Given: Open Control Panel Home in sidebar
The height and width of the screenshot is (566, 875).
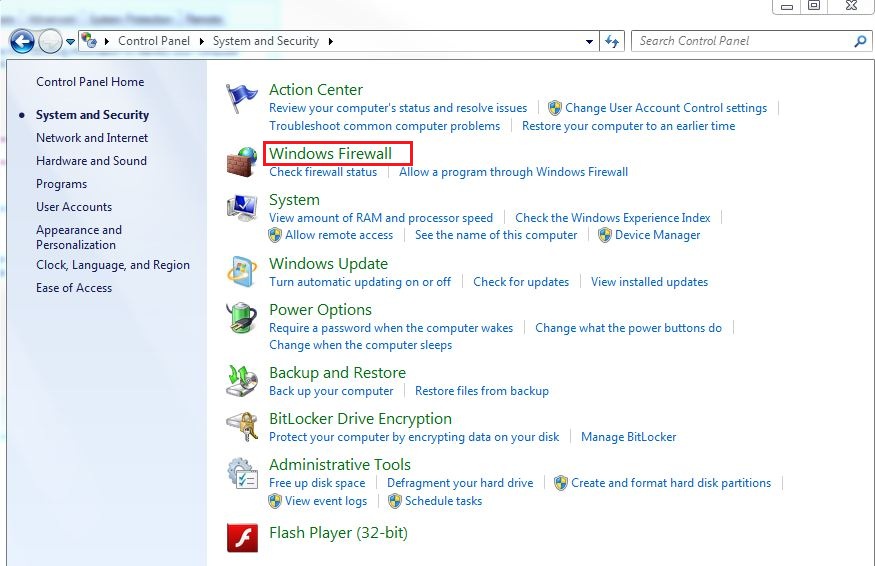Looking at the screenshot, I should [90, 82].
